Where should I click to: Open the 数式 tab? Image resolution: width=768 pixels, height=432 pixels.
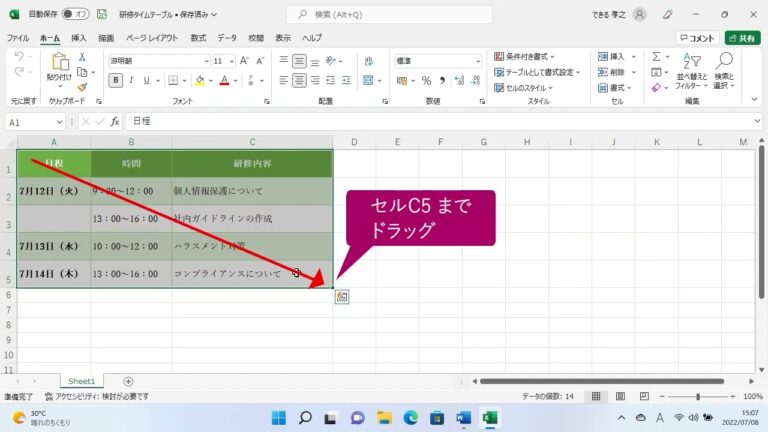(198, 38)
